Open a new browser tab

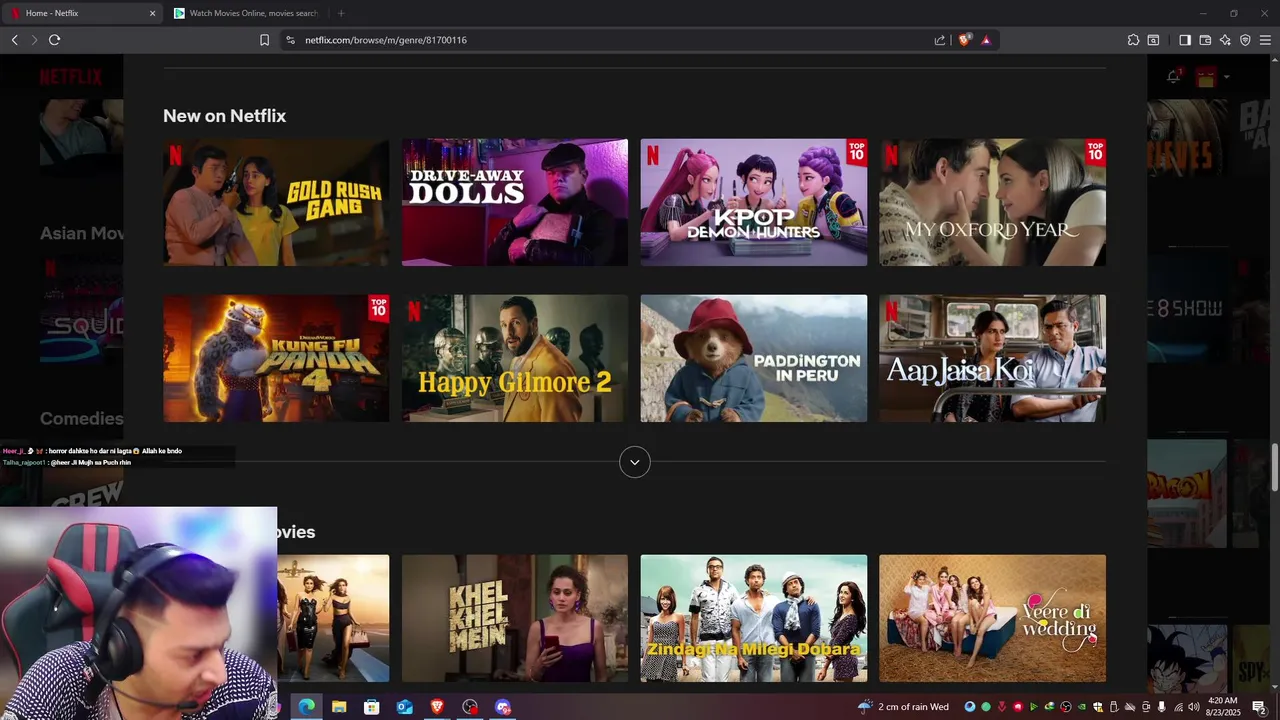[341, 13]
